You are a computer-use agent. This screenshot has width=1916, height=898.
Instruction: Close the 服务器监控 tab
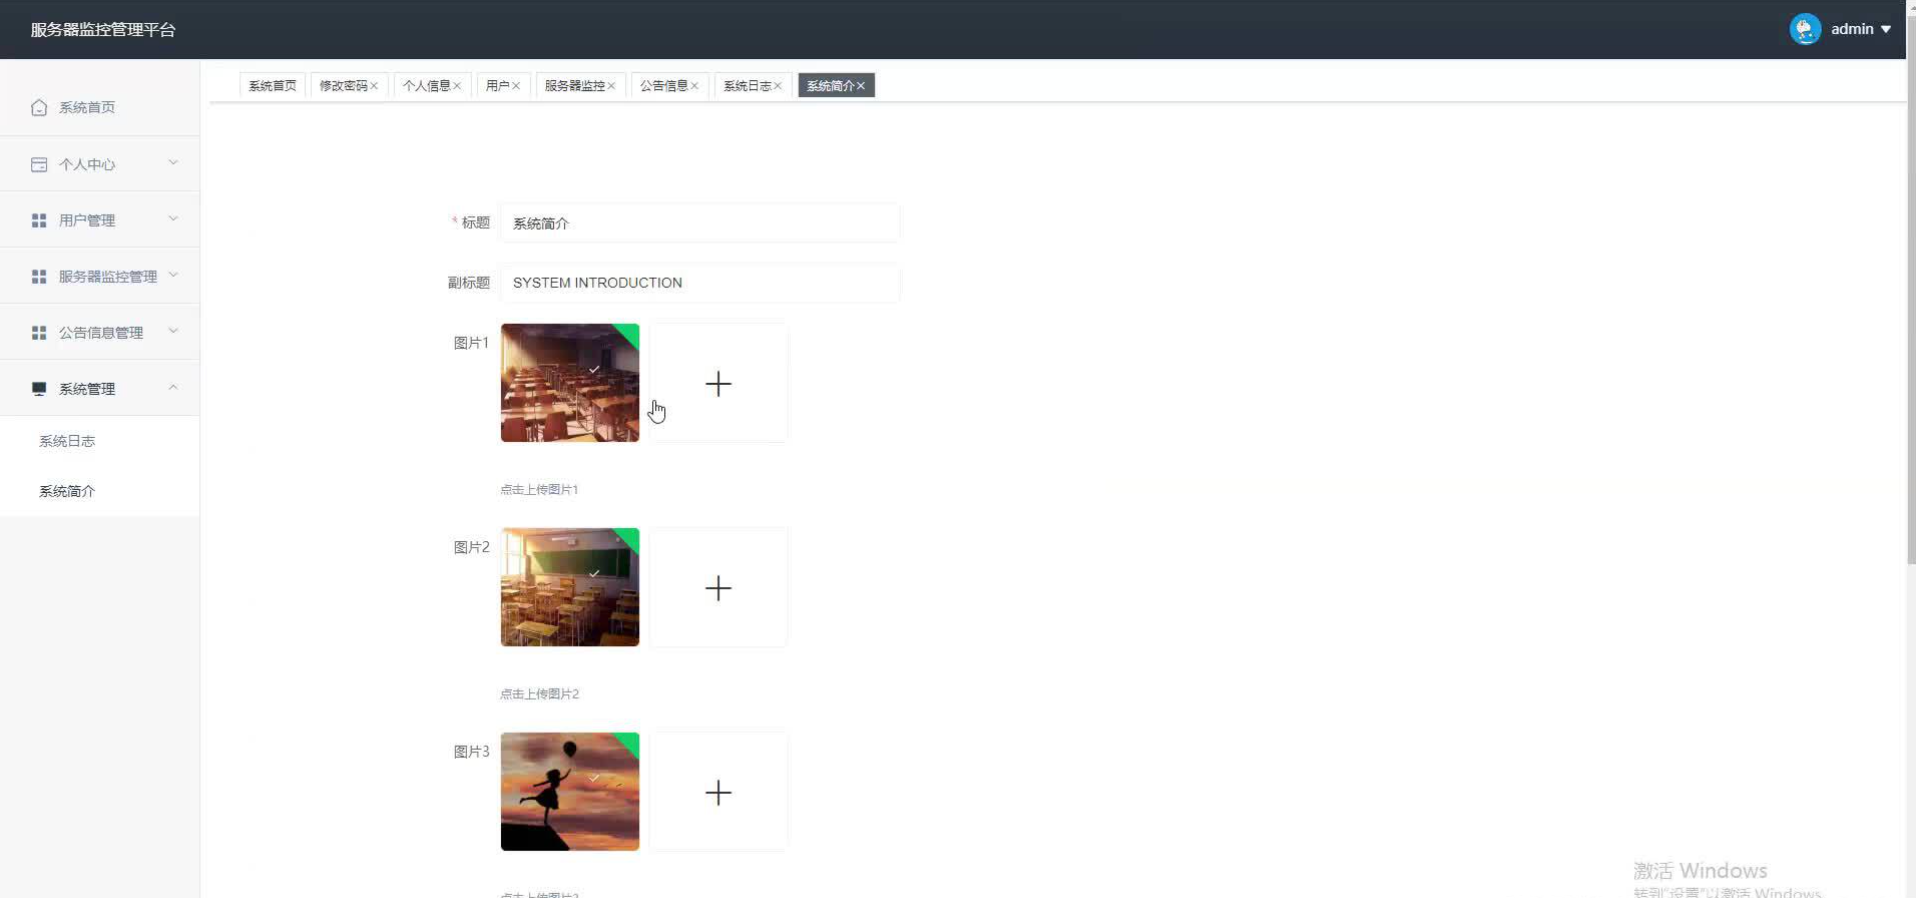point(611,86)
